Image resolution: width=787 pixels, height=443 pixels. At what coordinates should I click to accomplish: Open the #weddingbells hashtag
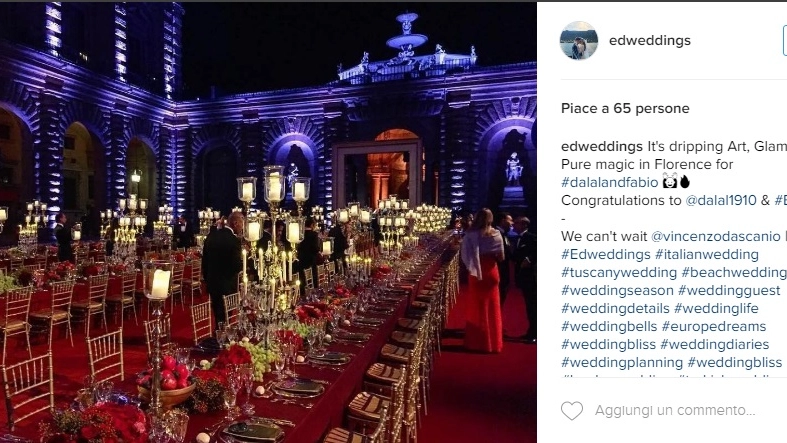(609, 327)
